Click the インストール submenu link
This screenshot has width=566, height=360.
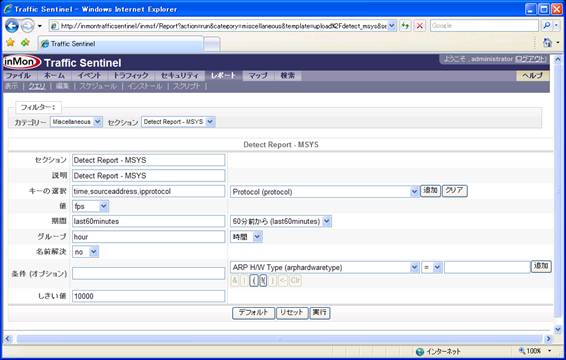point(145,86)
